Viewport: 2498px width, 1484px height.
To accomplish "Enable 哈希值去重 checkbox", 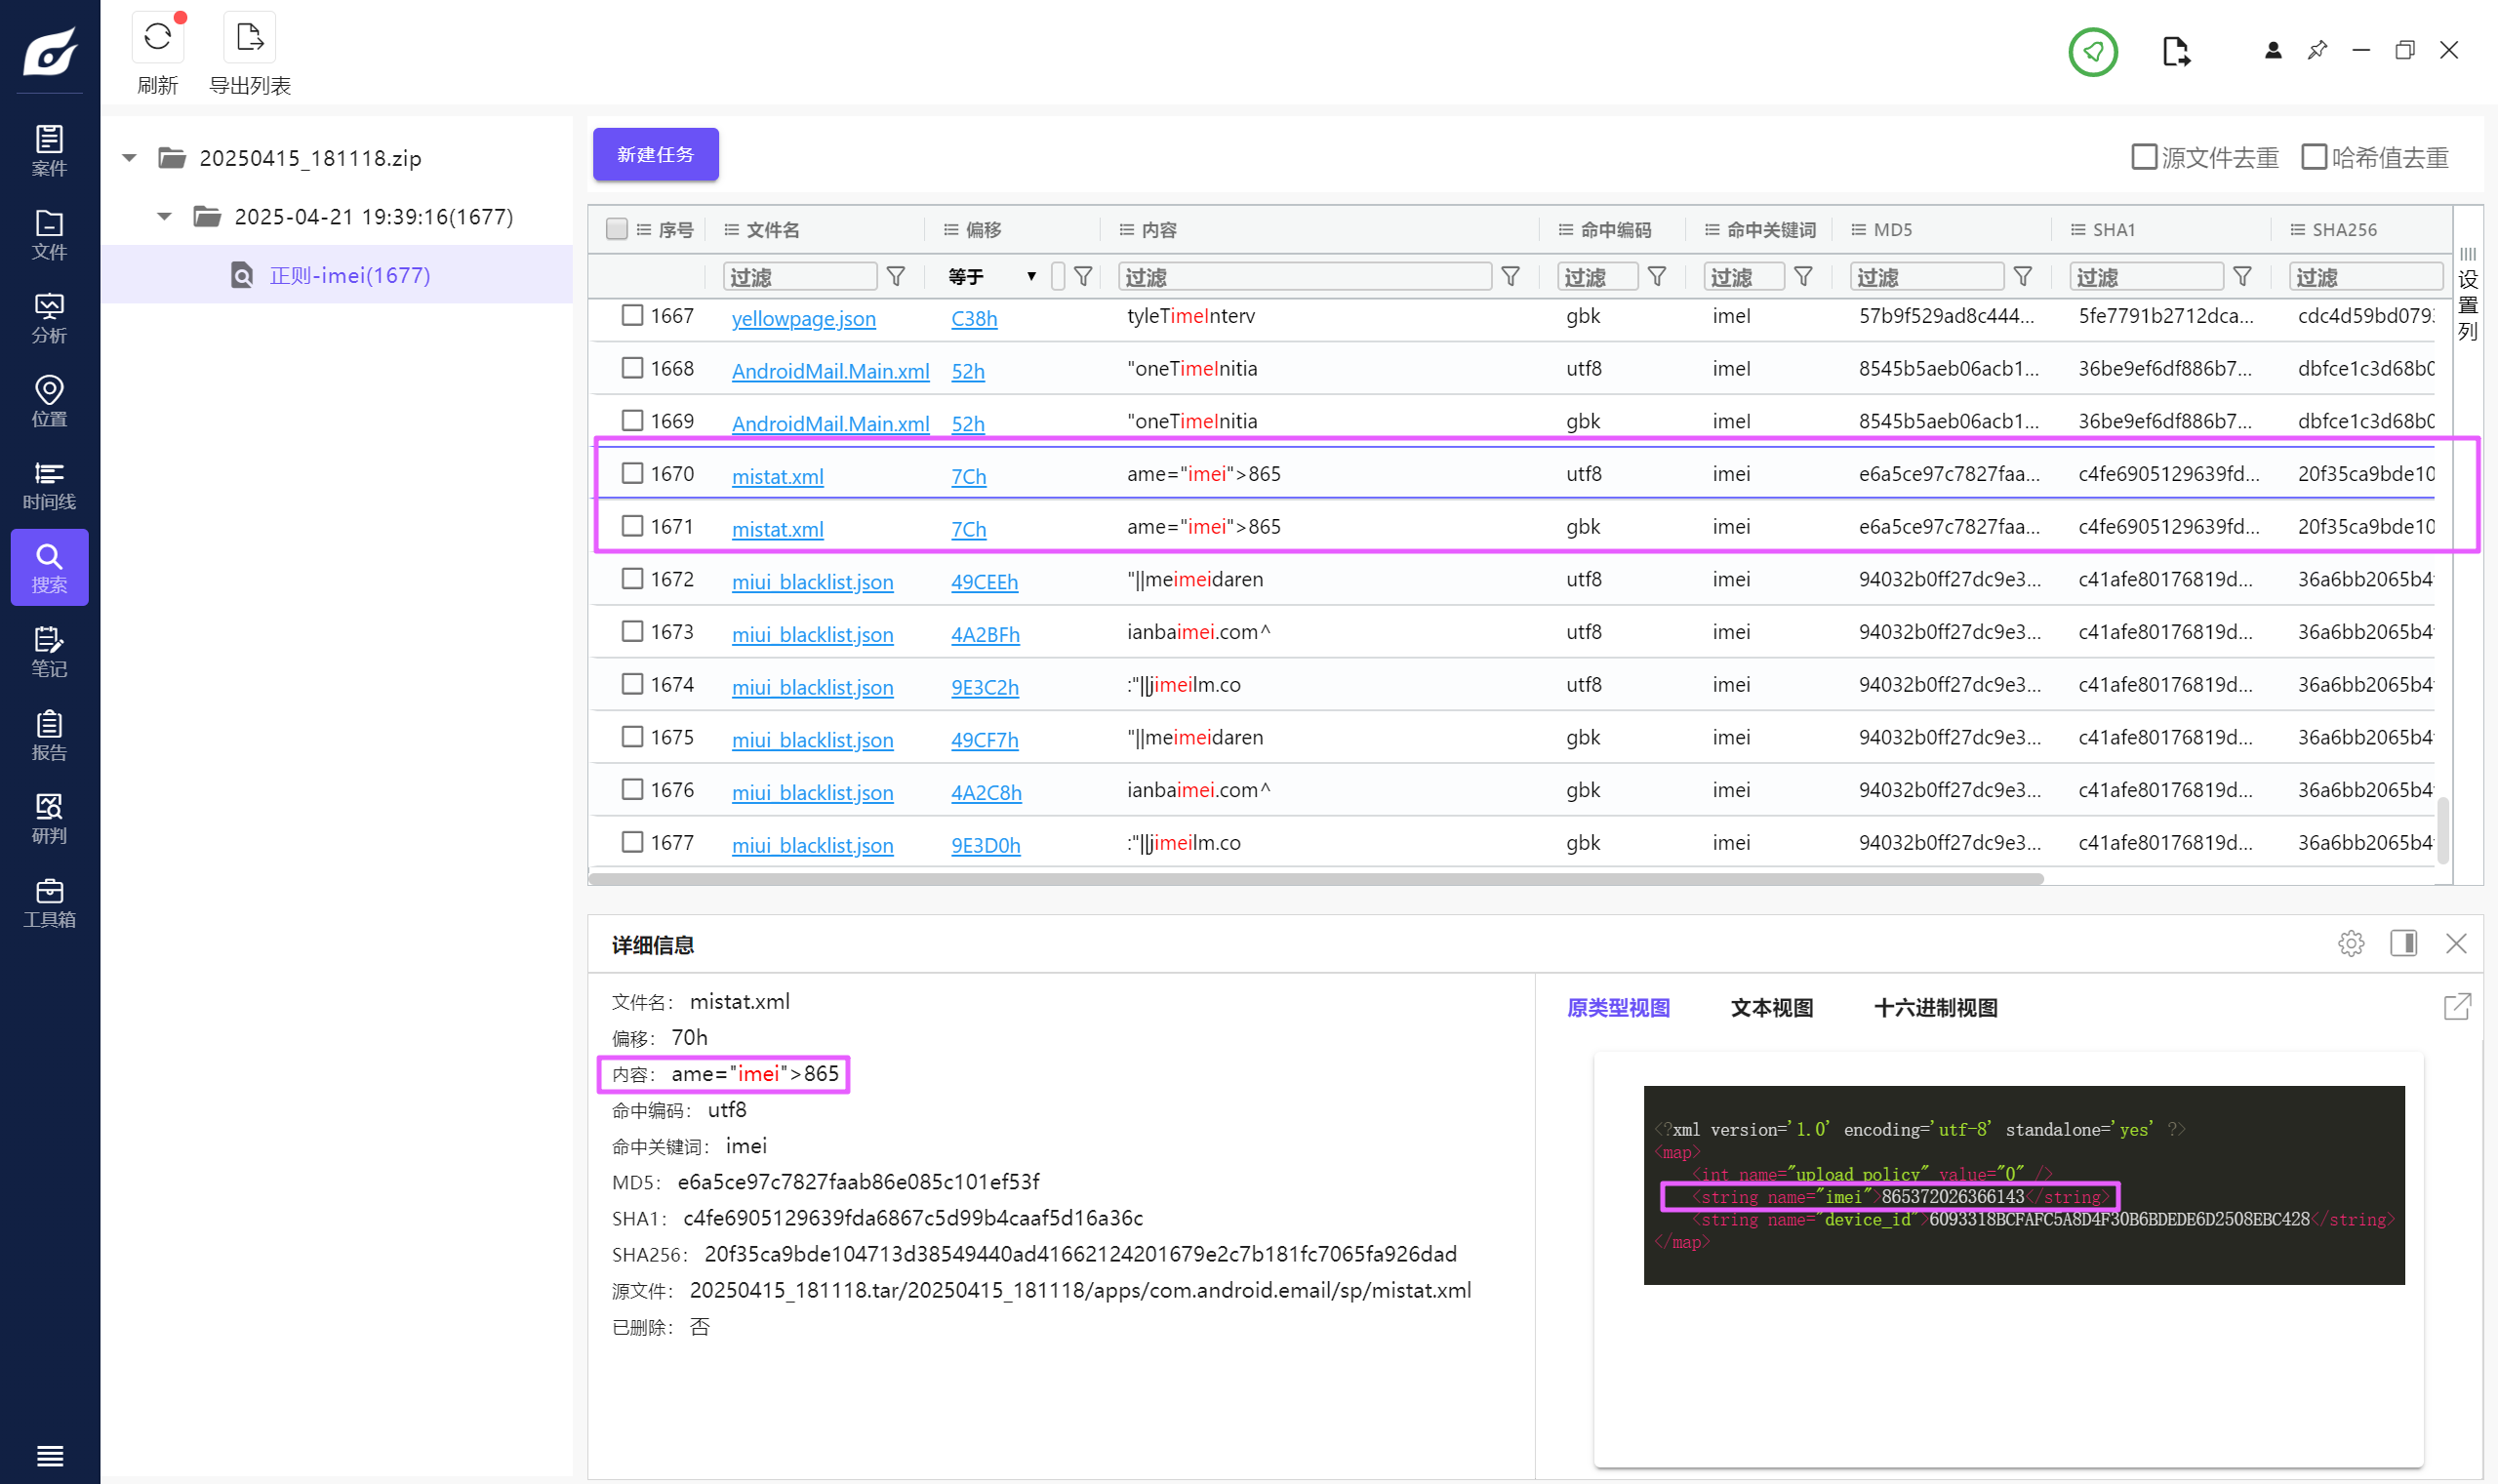I will (x=2313, y=157).
